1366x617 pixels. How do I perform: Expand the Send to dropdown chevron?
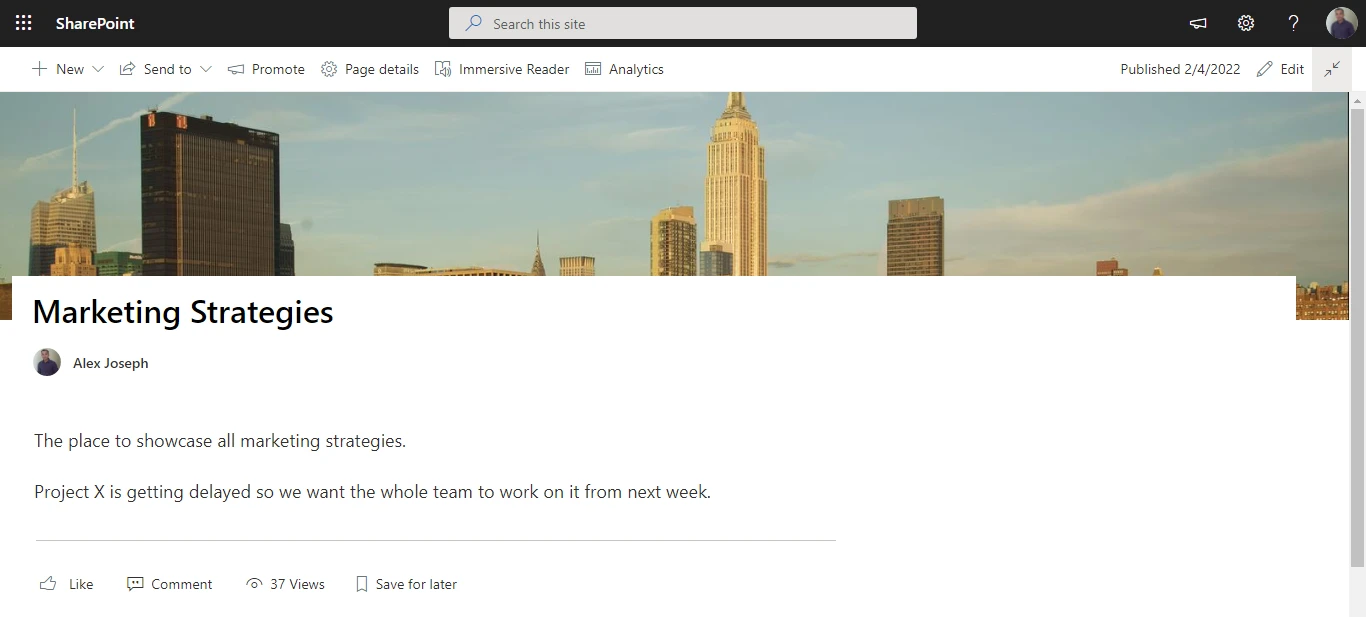coord(206,69)
